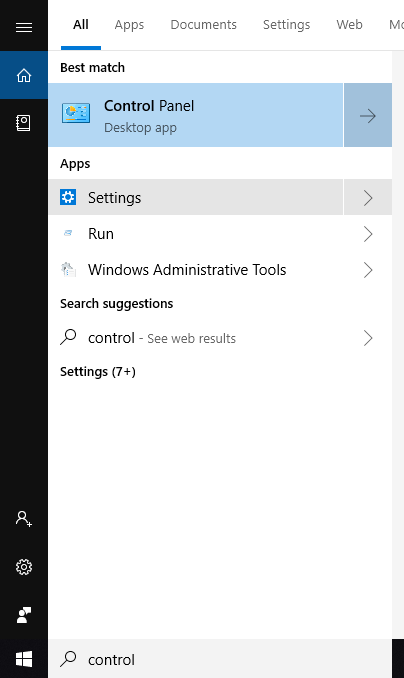Viewport: 404px width, 678px height.
Task: Expand the Settings result chevron
Action: pos(368,198)
